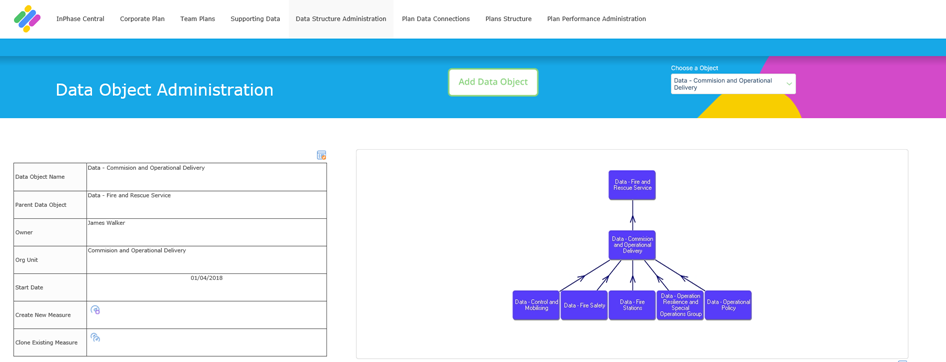Open Plan Performance Administration

click(597, 19)
